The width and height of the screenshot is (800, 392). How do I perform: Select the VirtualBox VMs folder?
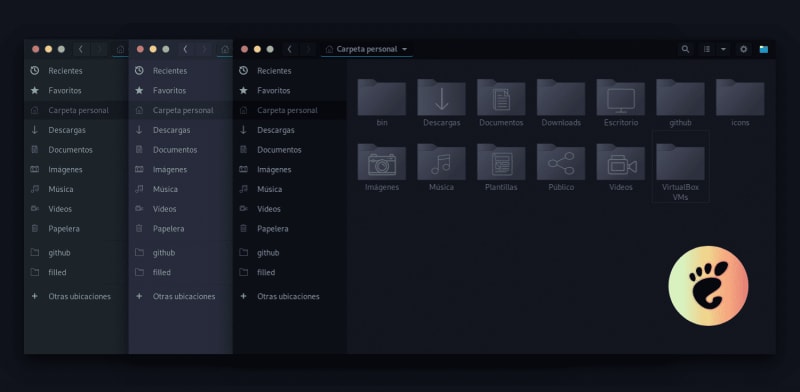pos(680,167)
